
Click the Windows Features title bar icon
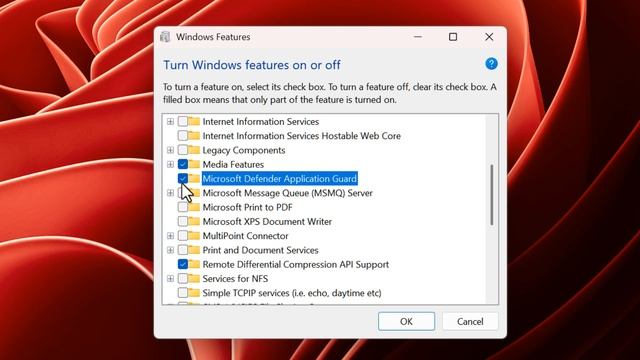[x=165, y=37]
